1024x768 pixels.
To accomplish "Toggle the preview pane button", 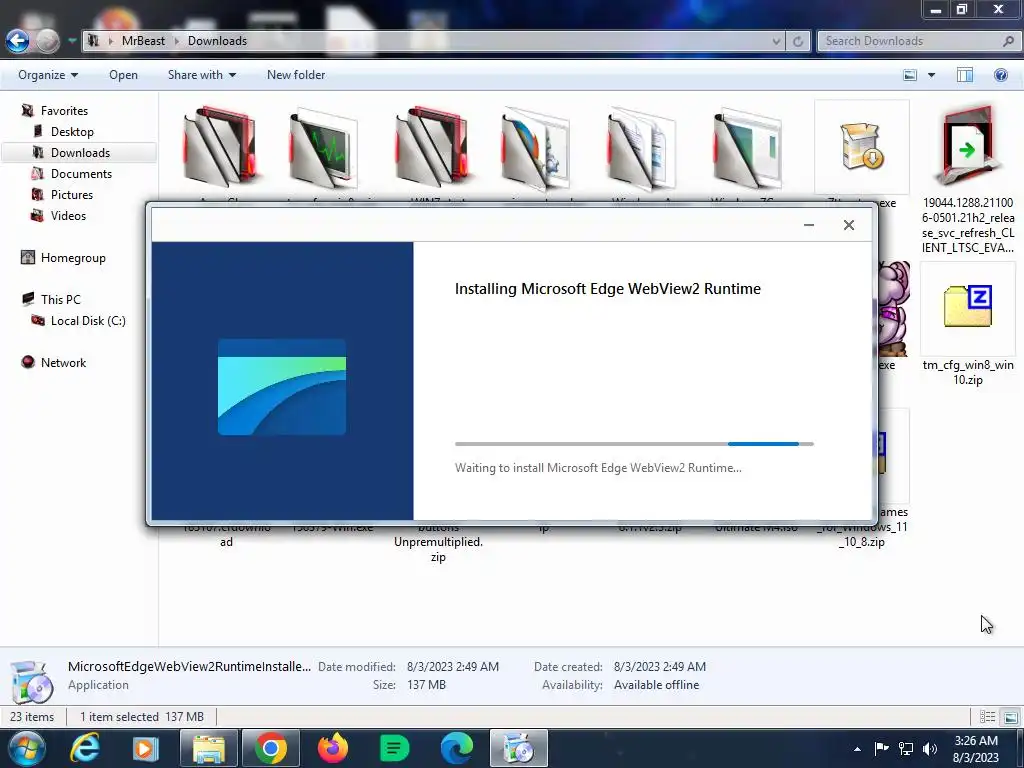I will [x=965, y=75].
